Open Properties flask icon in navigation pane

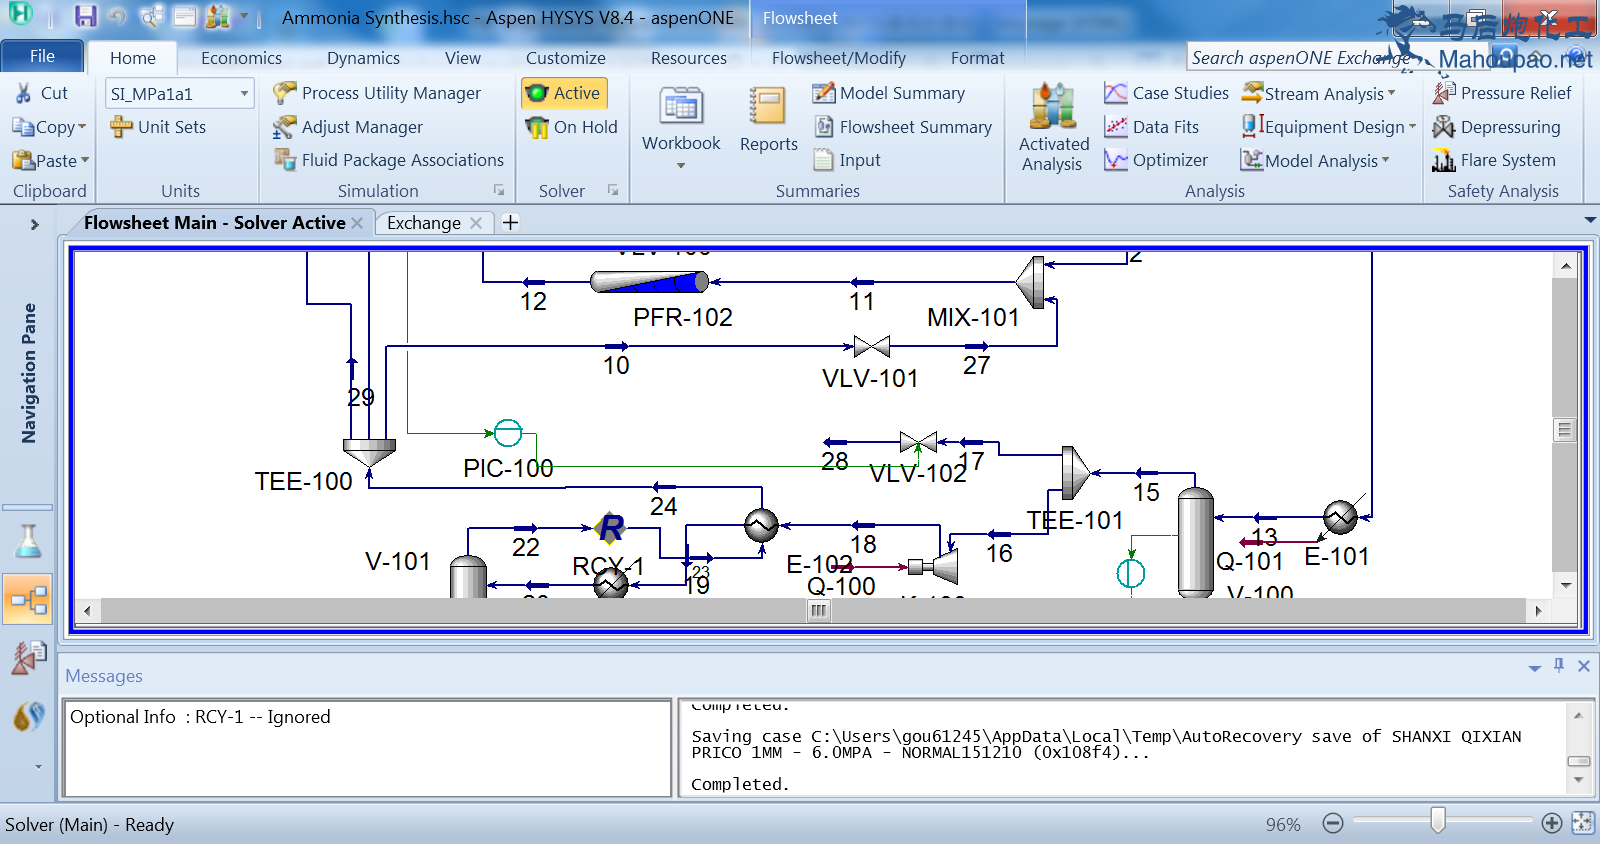point(28,541)
